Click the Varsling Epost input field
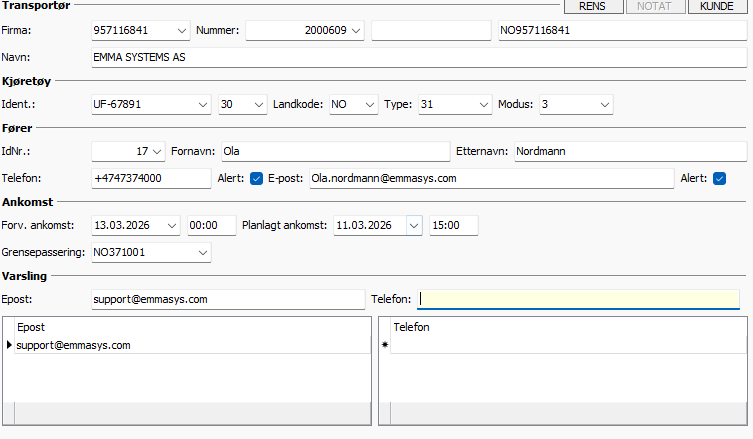Image resolution: width=753 pixels, height=439 pixels. pos(227,299)
